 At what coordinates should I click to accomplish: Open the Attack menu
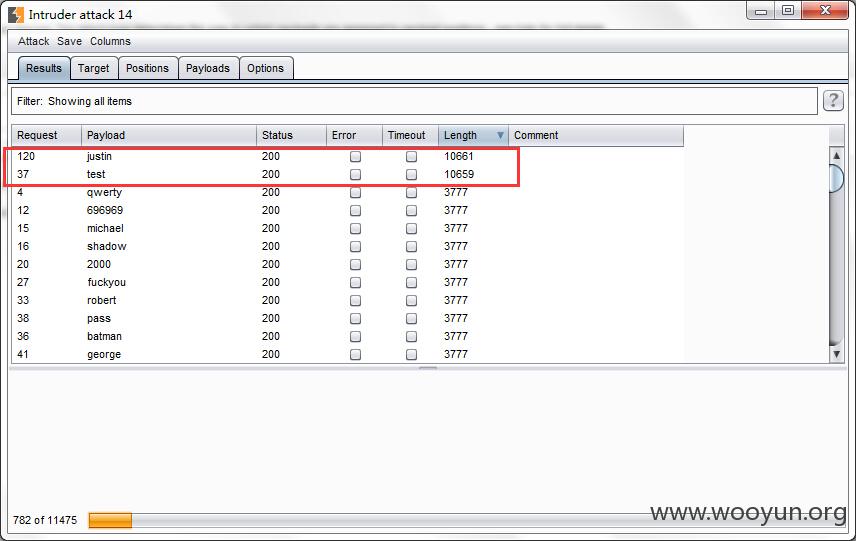coord(33,41)
